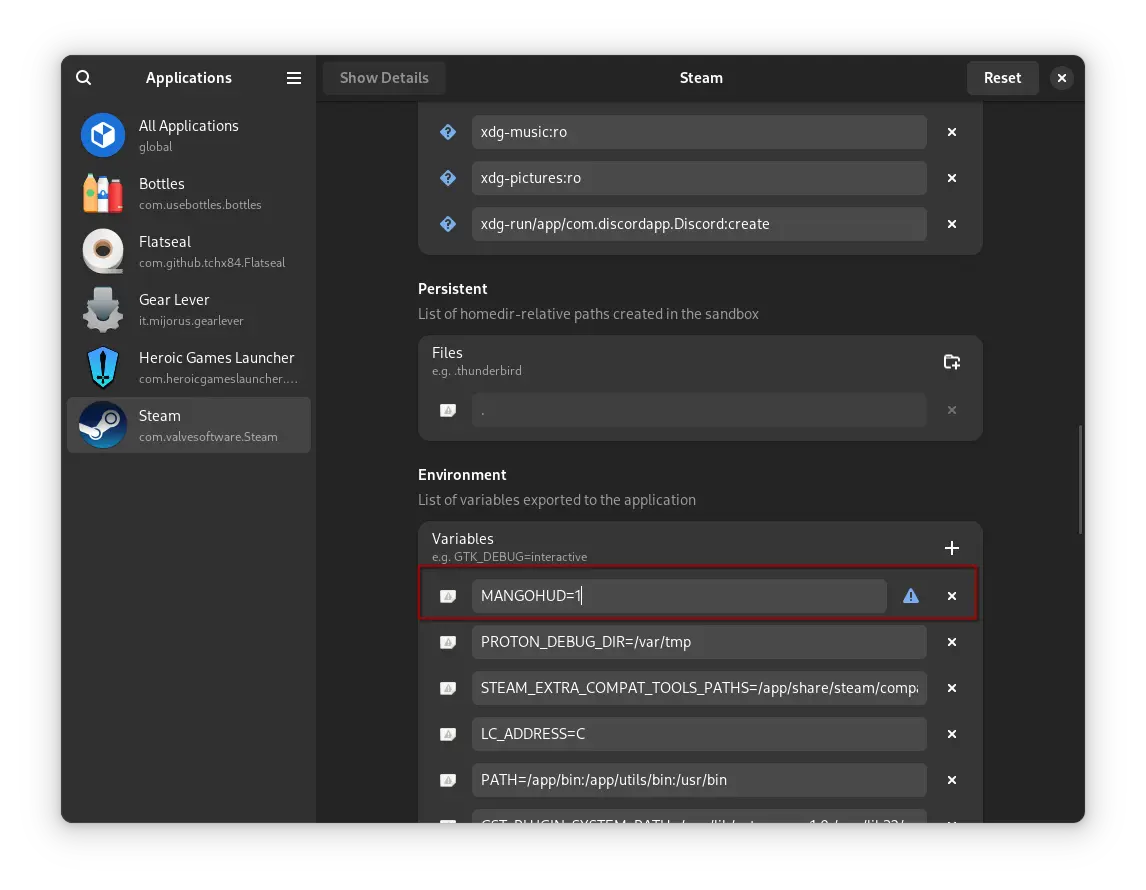Edit the STEAM_EXTRA_COMPAT_TOOLS_PATHS field

(x=699, y=688)
